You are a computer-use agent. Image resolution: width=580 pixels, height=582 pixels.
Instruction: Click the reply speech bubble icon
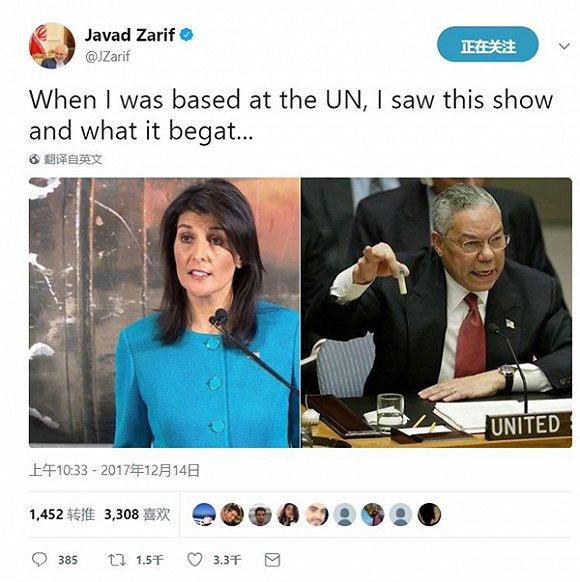click(39, 559)
